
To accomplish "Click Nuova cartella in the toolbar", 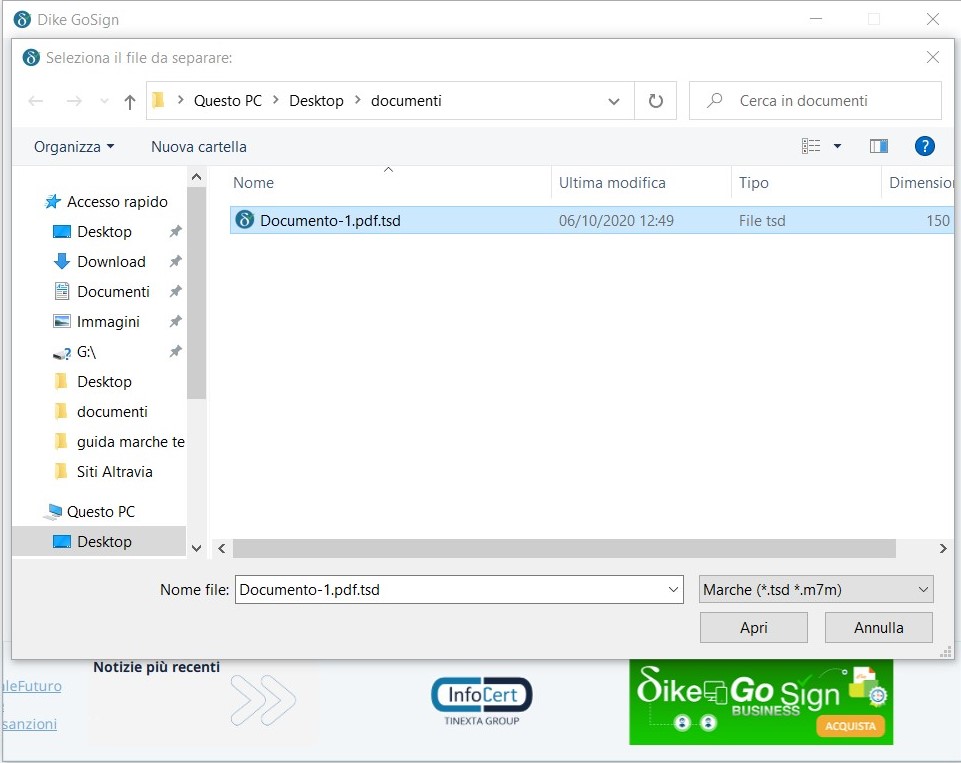I will (198, 146).
